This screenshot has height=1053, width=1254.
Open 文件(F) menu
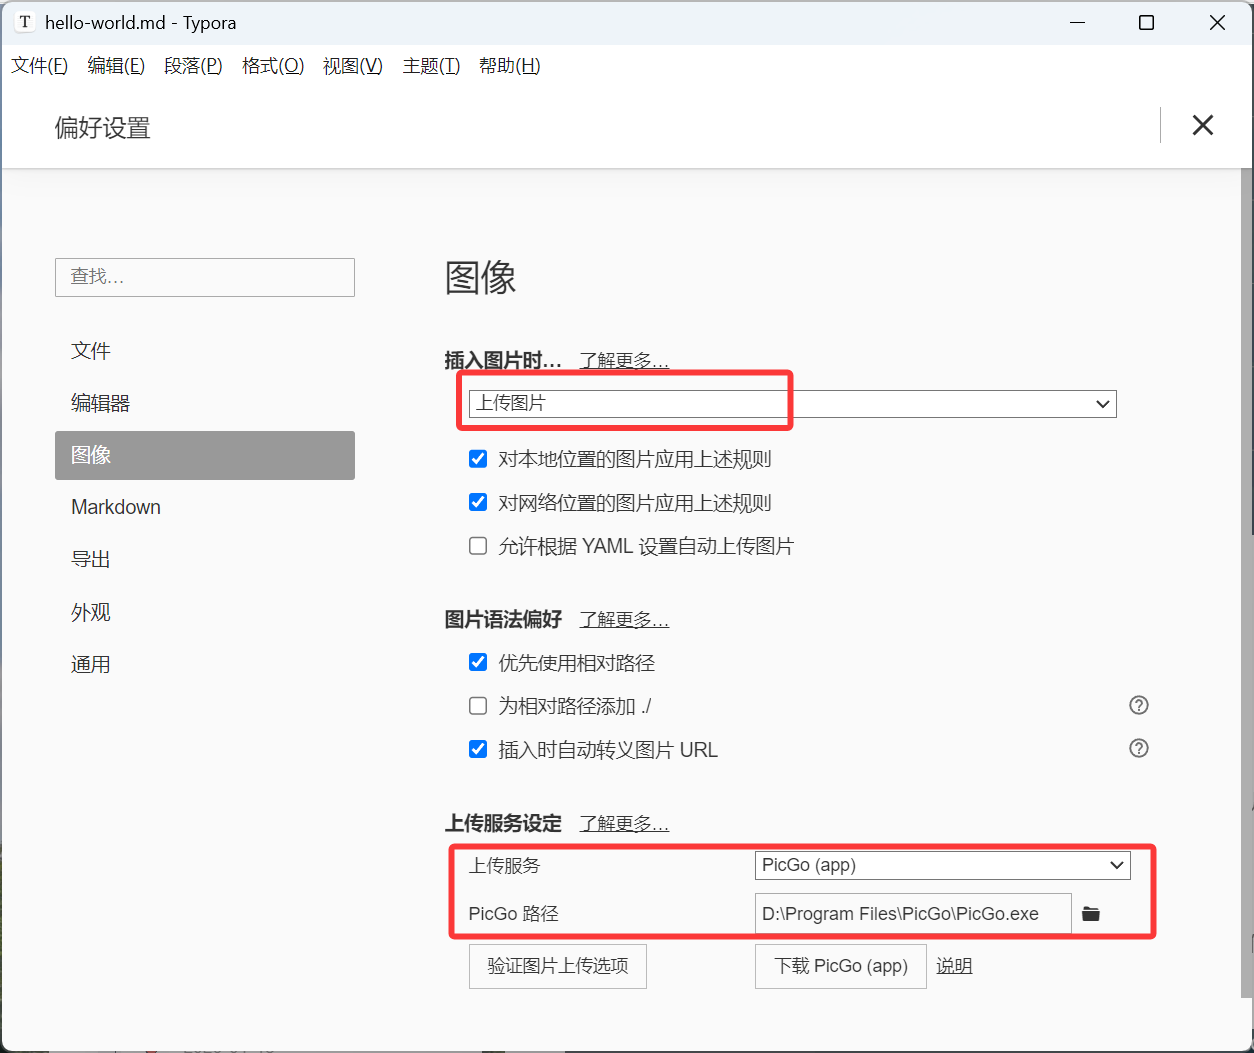click(40, 66)
